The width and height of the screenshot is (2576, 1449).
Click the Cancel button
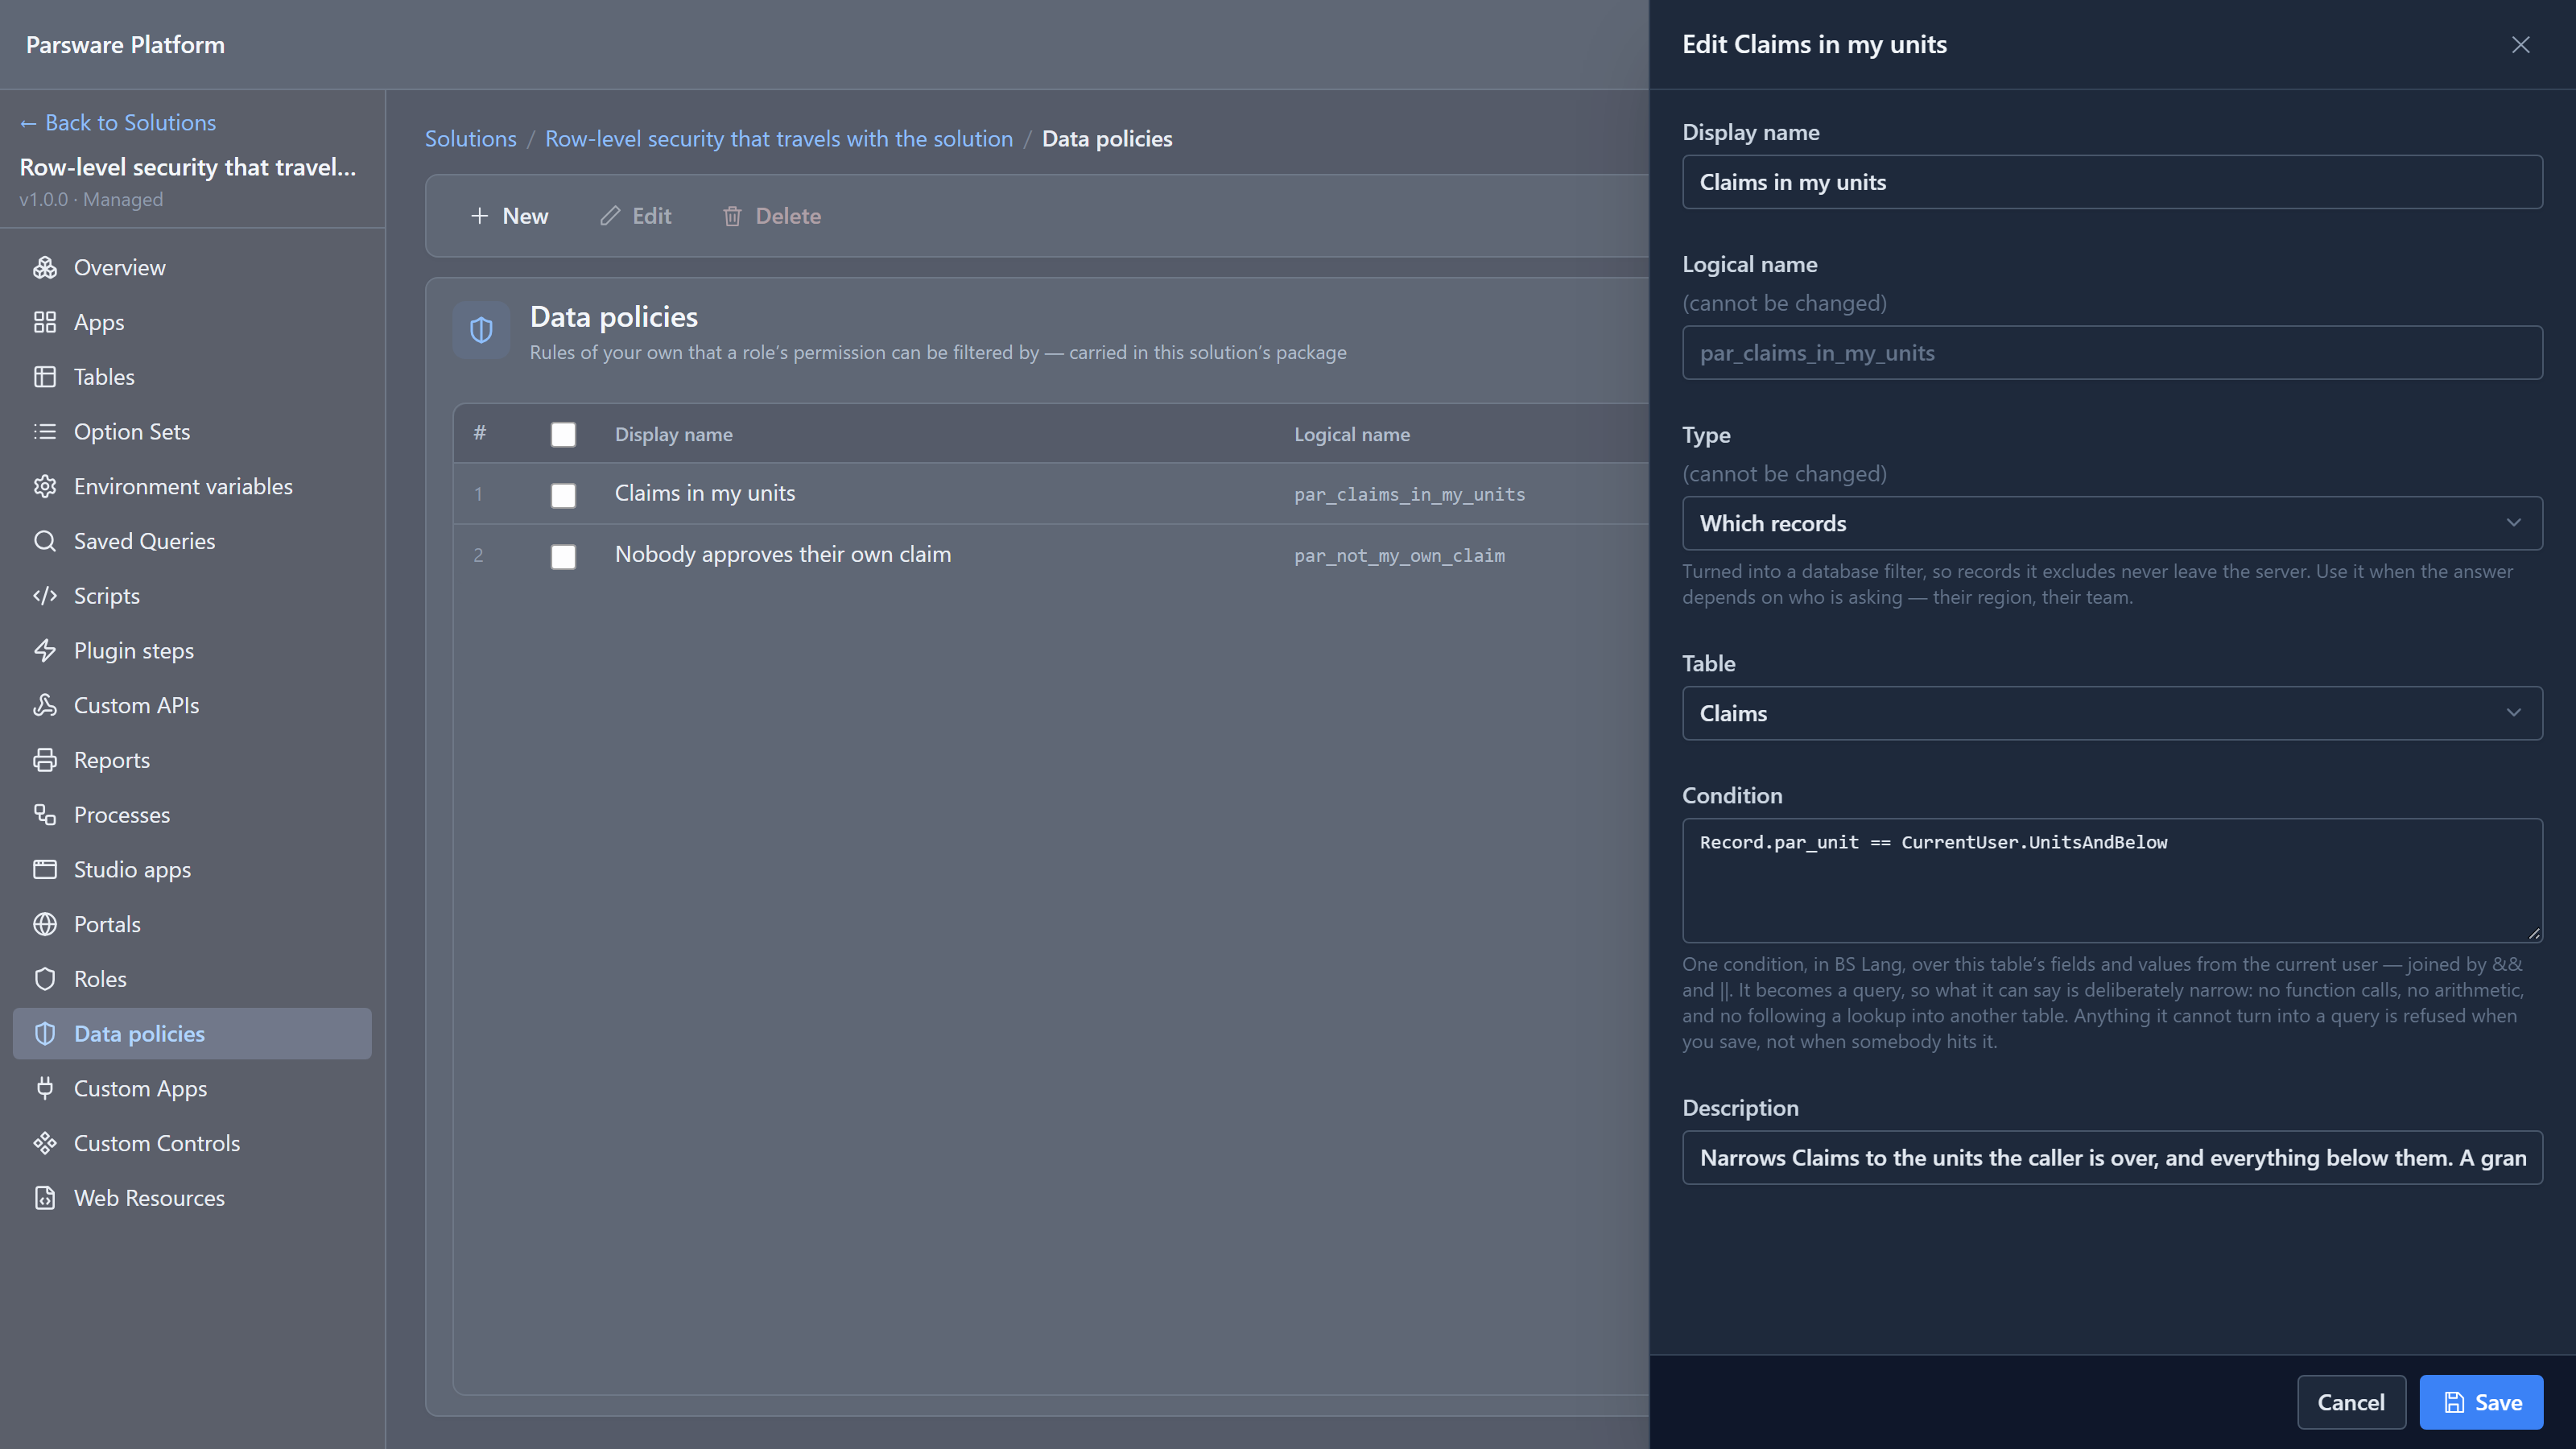[2351, 1402]
